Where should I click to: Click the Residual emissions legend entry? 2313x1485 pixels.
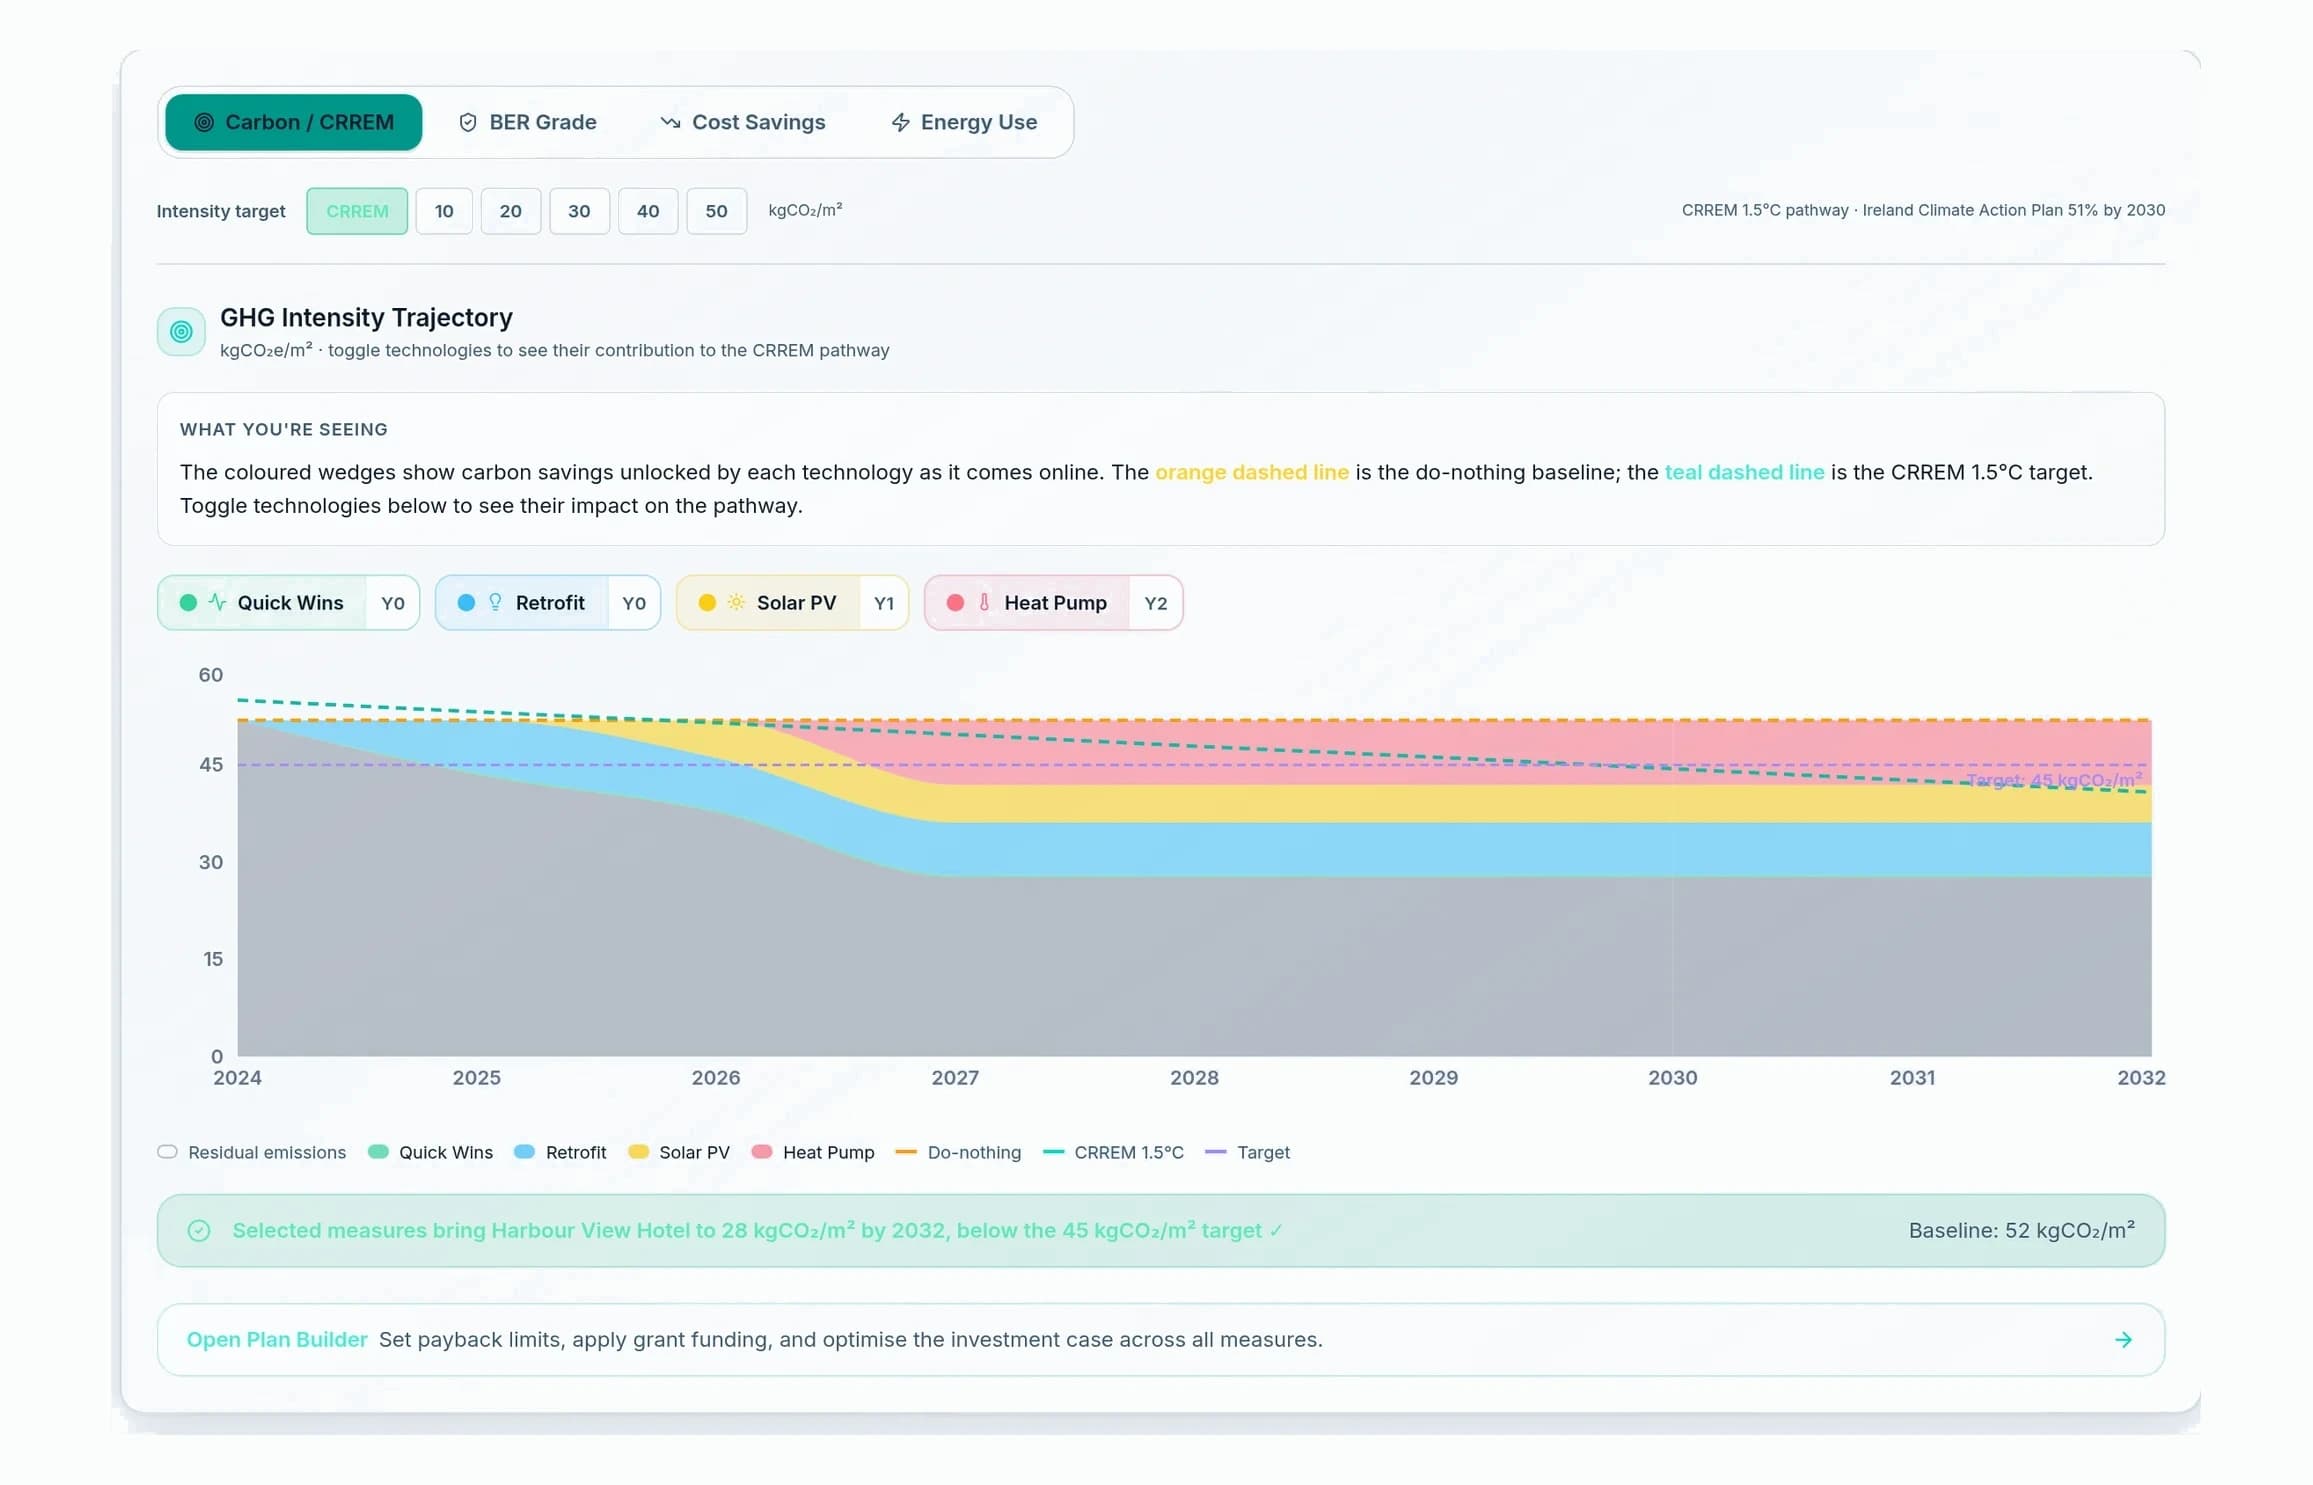click(252, 1152)
